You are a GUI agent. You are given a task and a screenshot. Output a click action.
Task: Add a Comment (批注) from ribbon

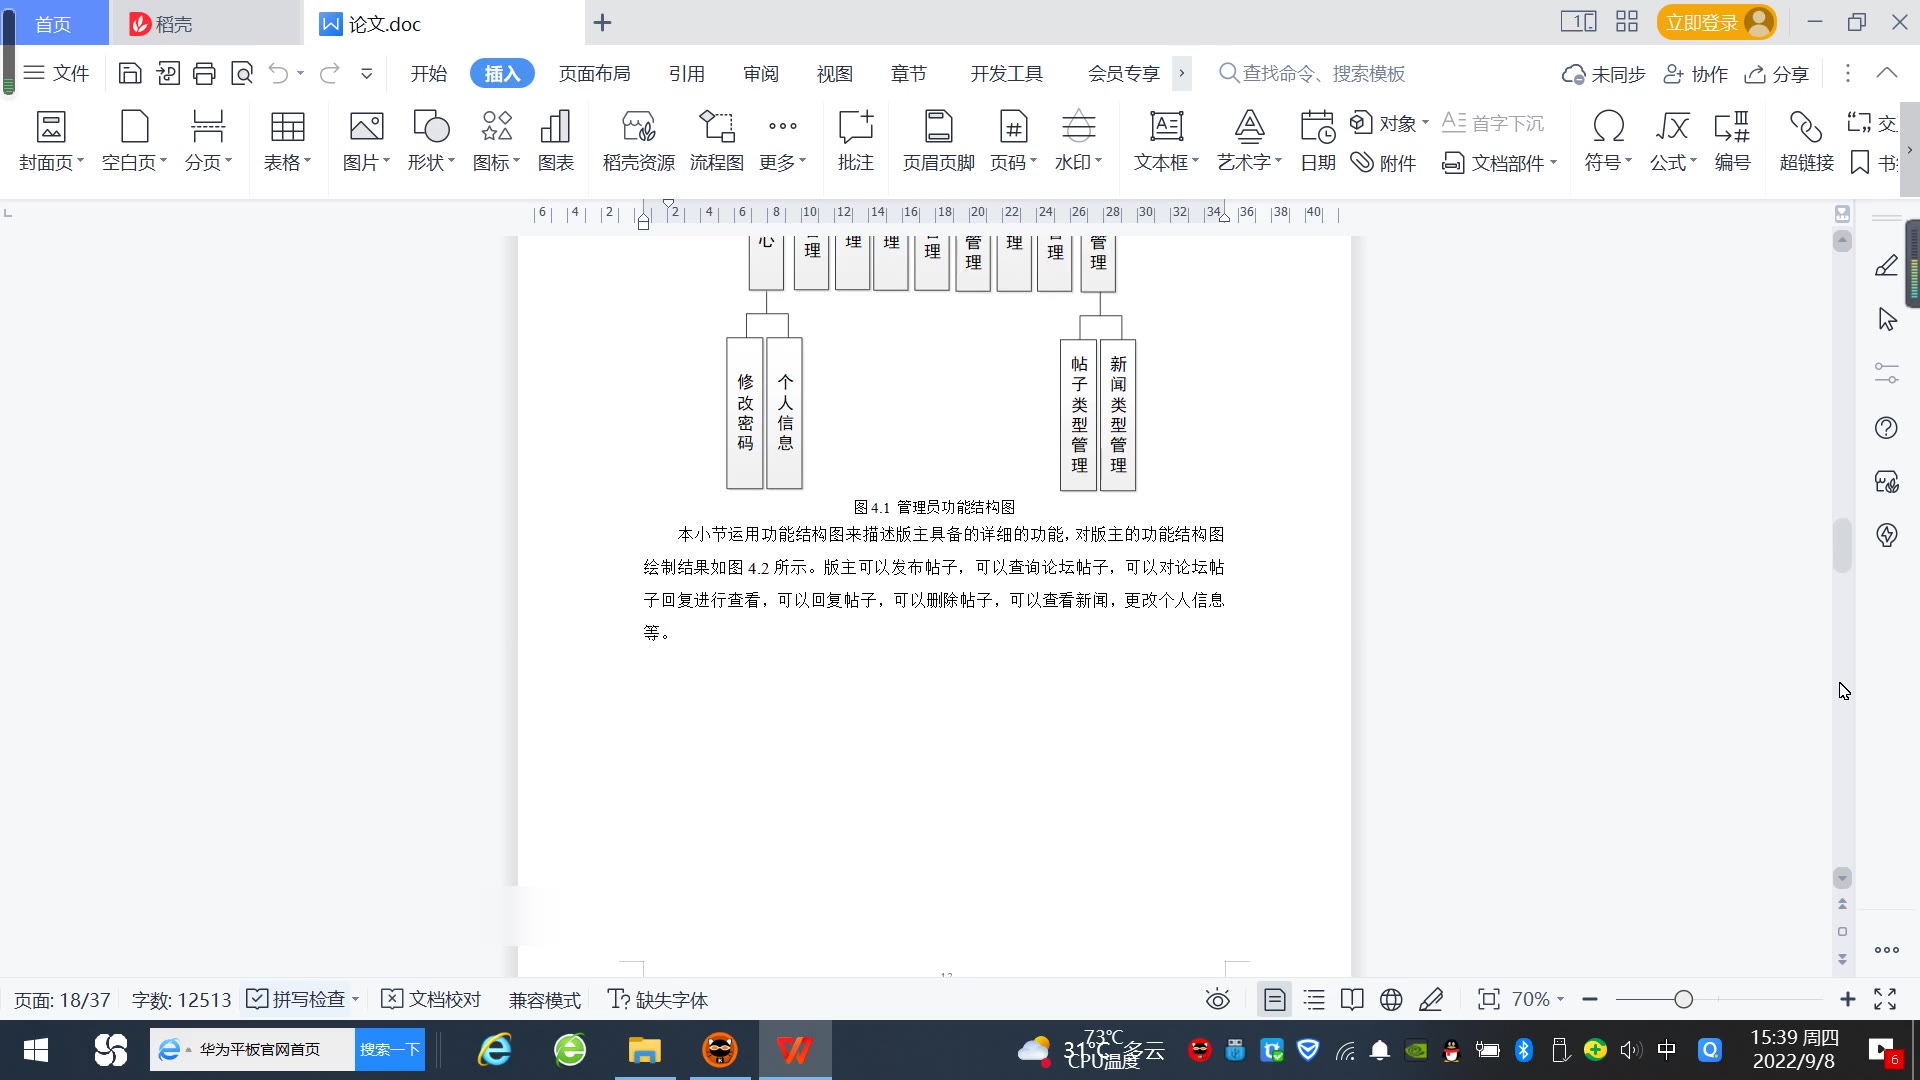coord(855,140)
